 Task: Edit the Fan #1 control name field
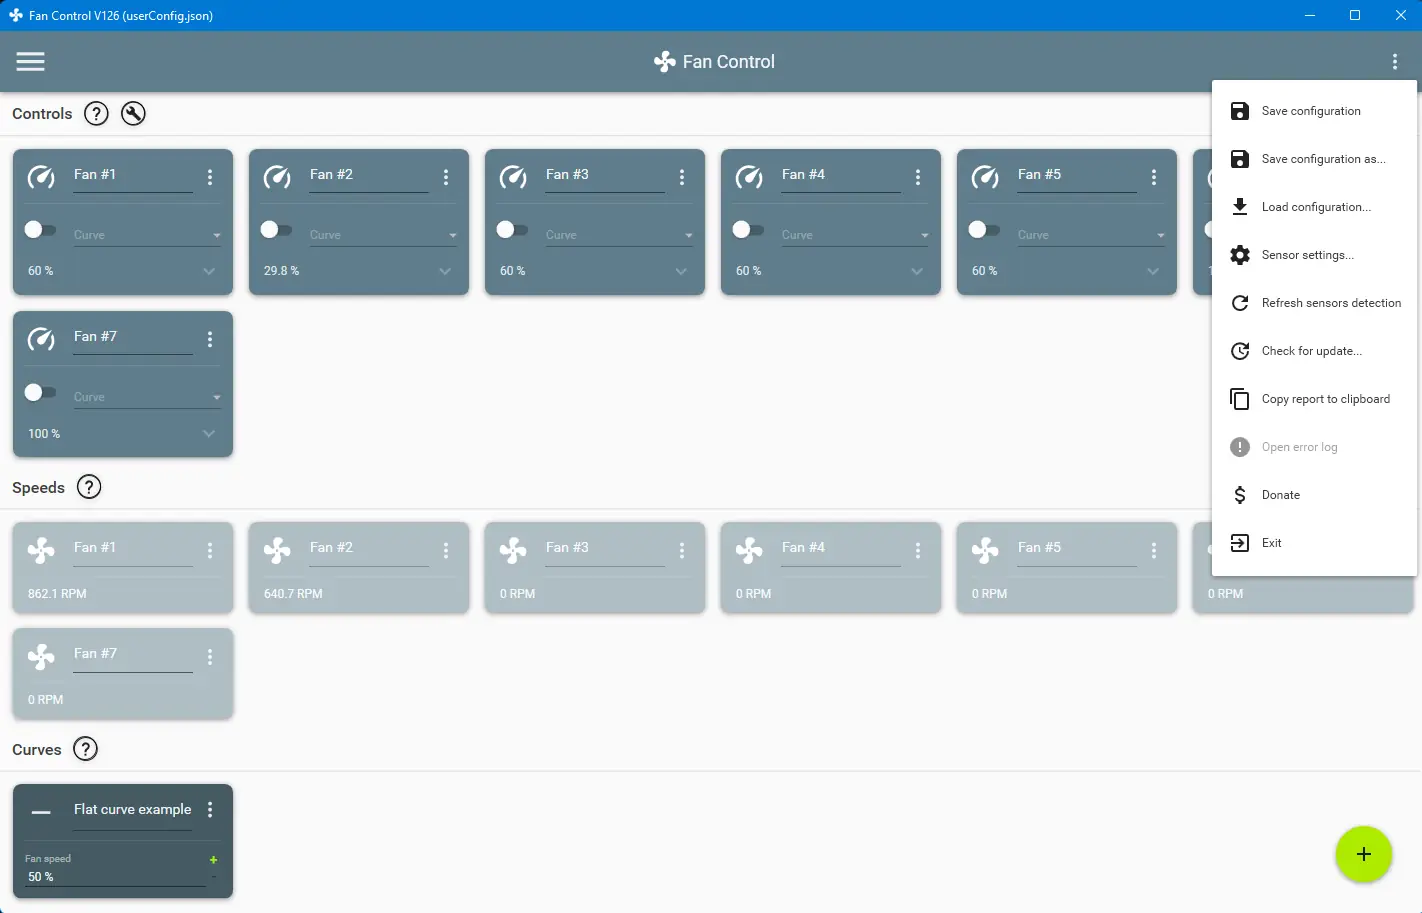pyautogui.click(x=133, y=176)
